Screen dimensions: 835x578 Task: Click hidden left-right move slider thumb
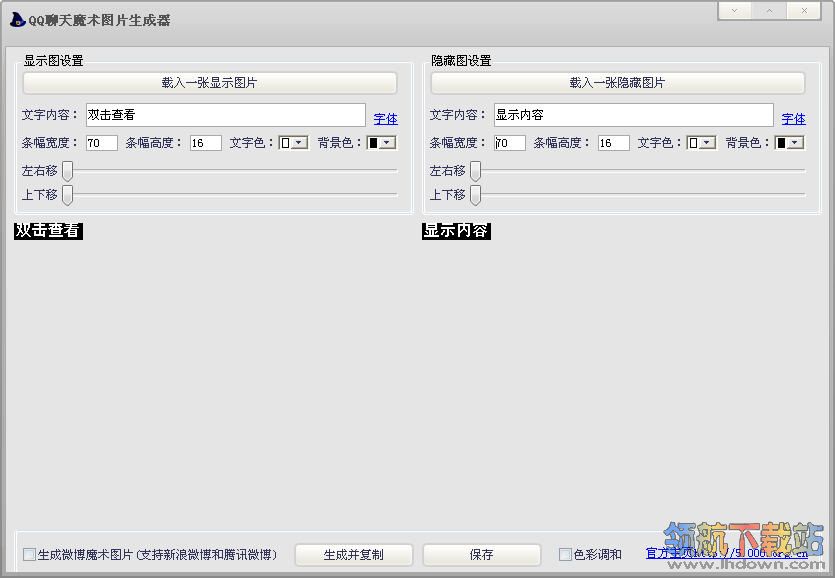(476, 171)
